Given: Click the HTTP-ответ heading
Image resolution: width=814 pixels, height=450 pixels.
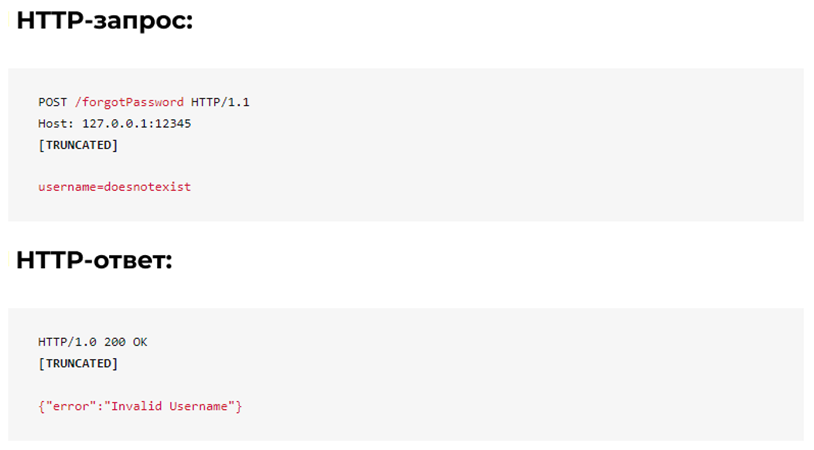Looking at the screenshot, I should tap(94, 260).
